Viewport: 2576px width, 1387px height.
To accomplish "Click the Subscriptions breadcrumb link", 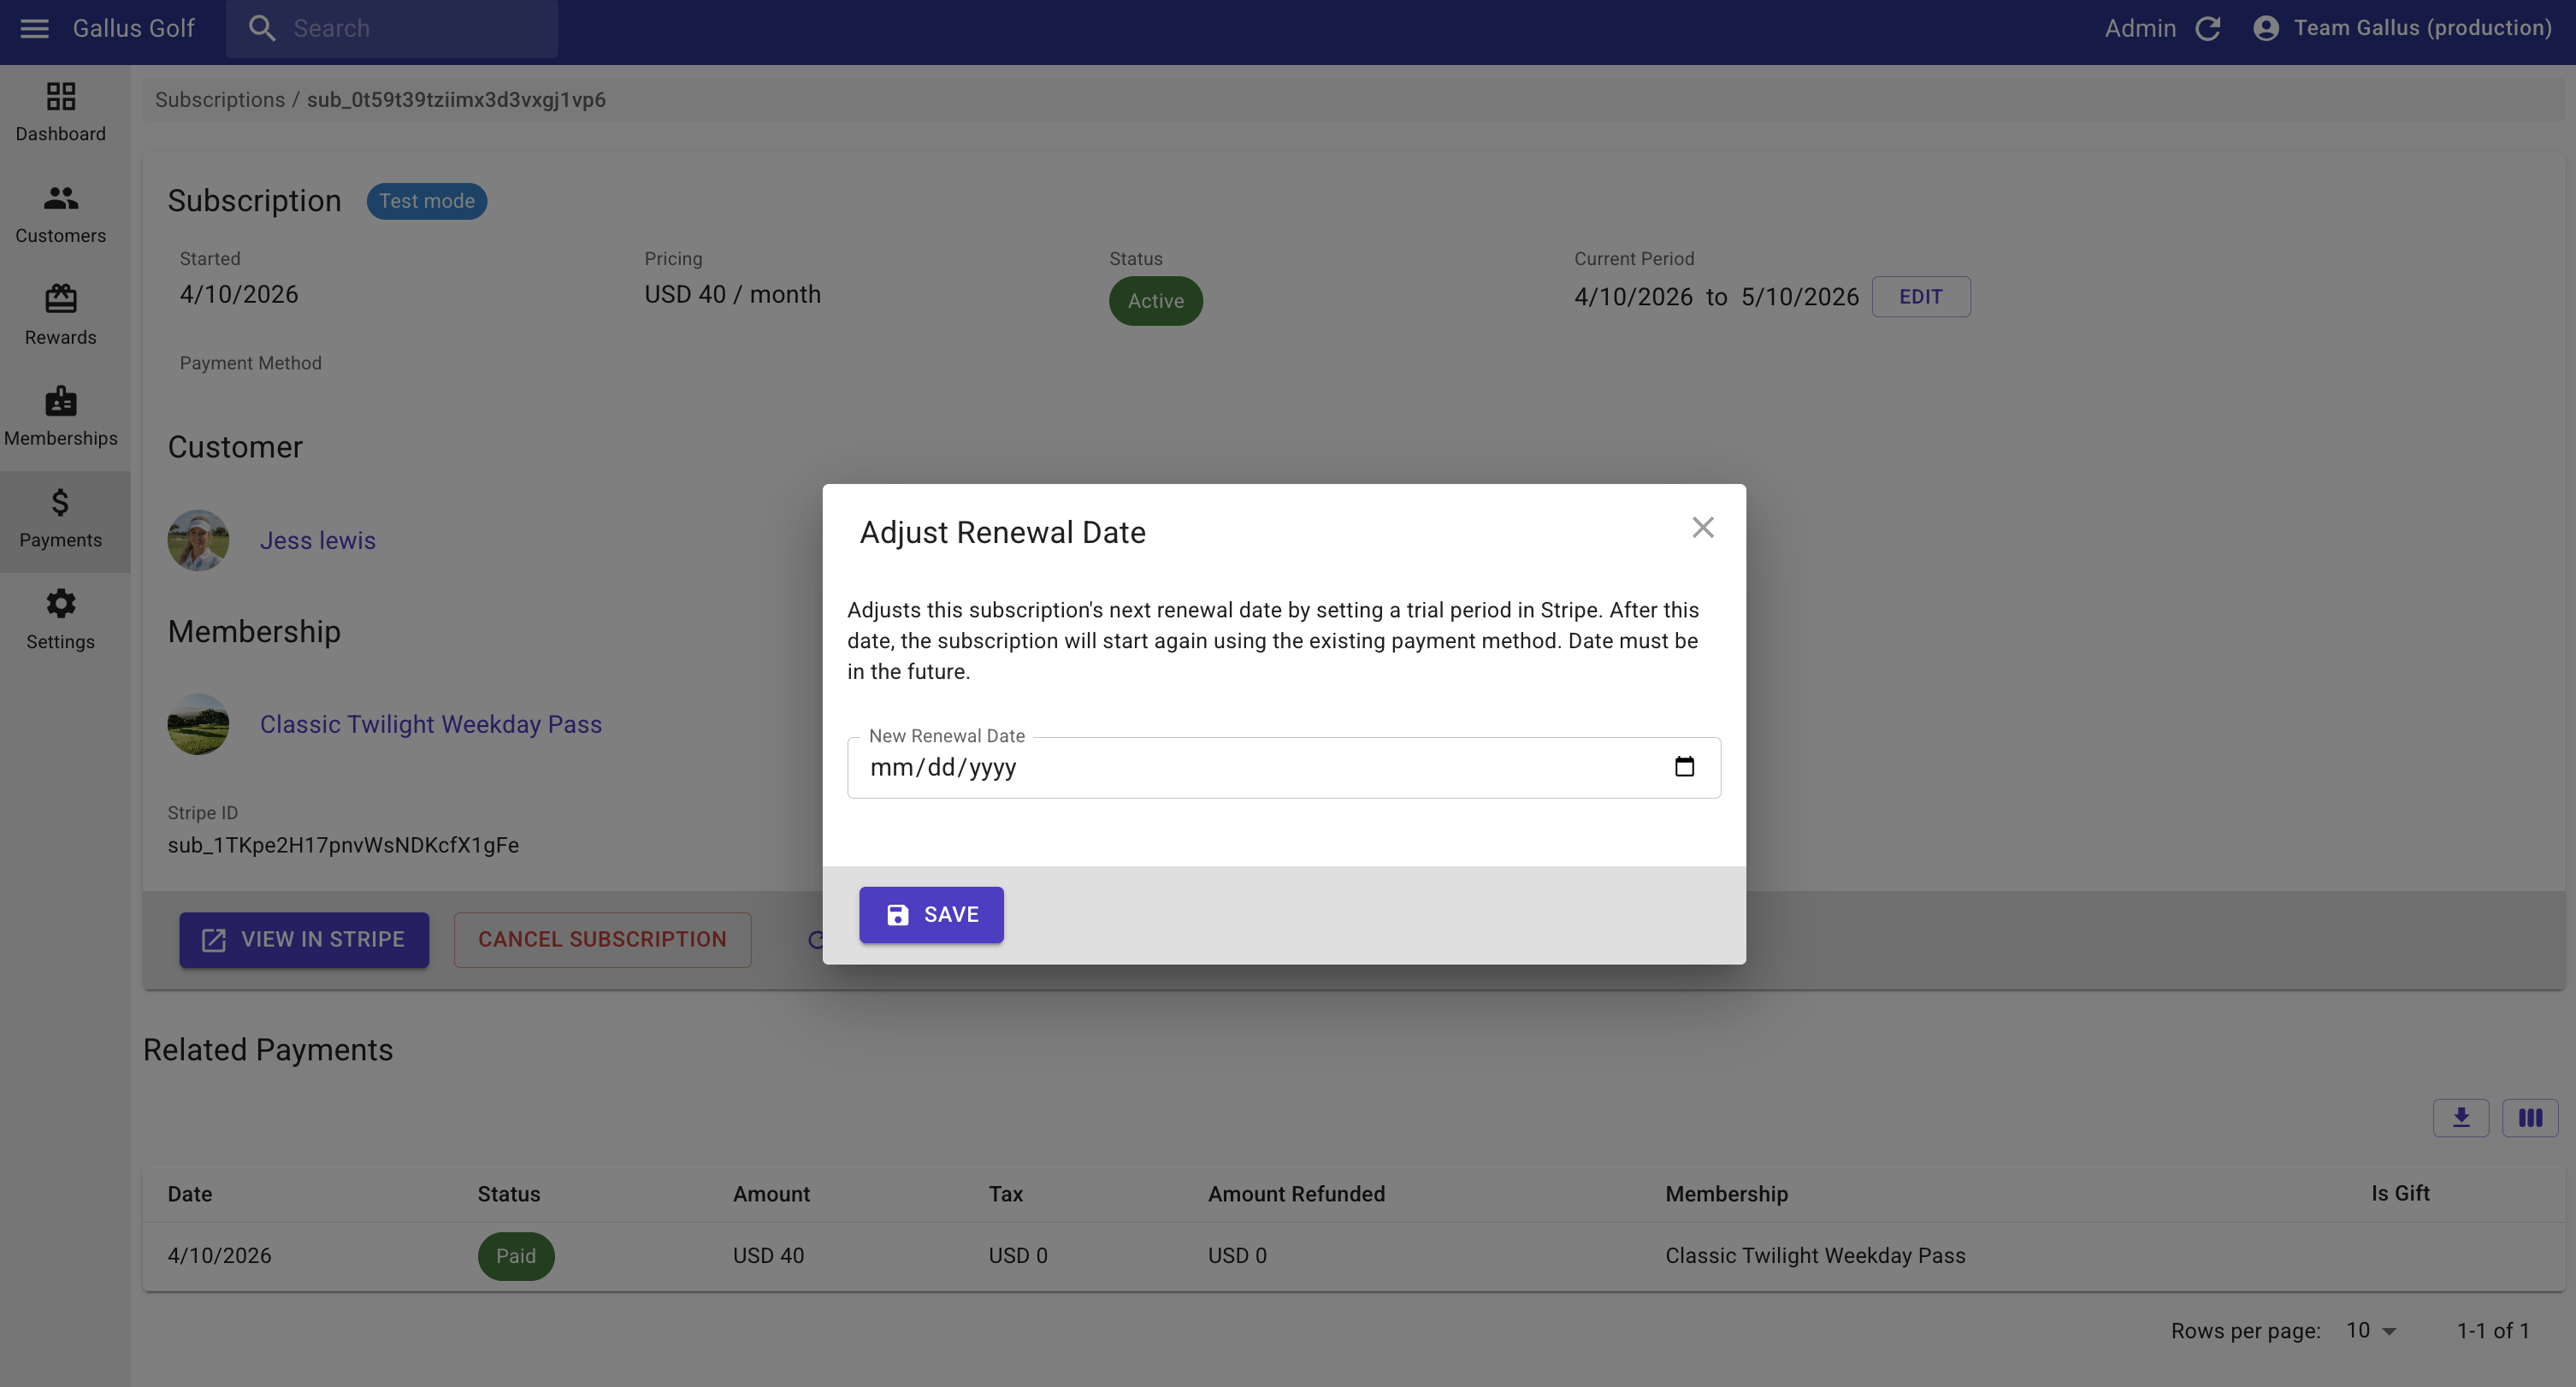I will coord(219,100).
